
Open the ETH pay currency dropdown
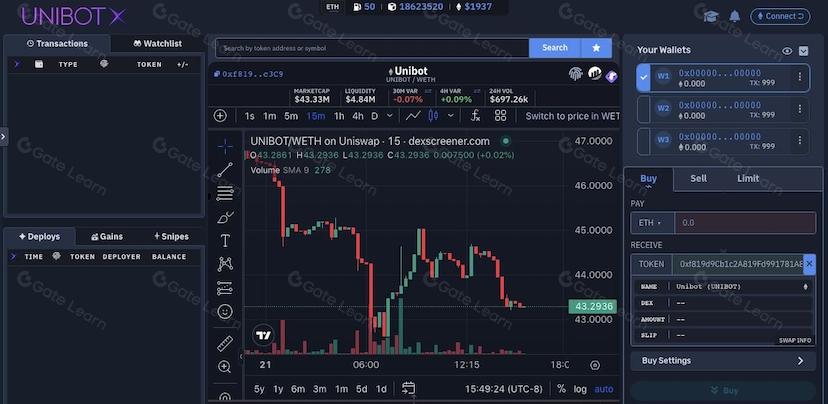[x=653, y=223]
